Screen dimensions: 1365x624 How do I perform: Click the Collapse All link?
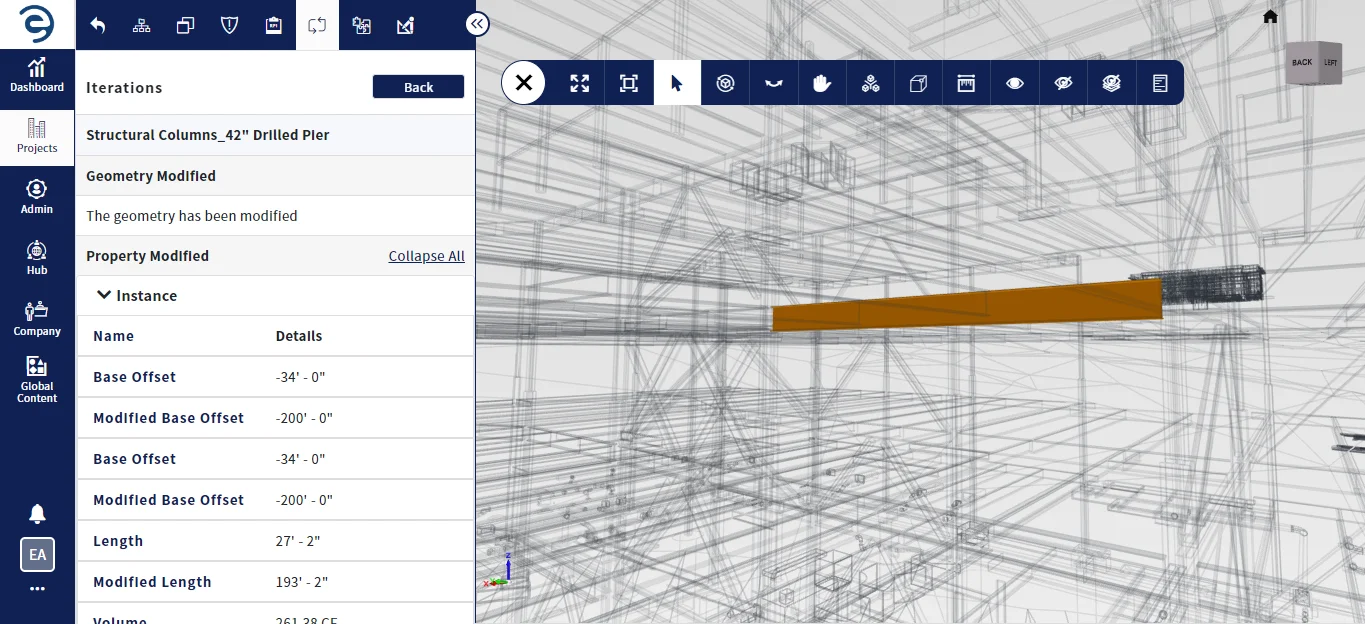coord(426,256)
